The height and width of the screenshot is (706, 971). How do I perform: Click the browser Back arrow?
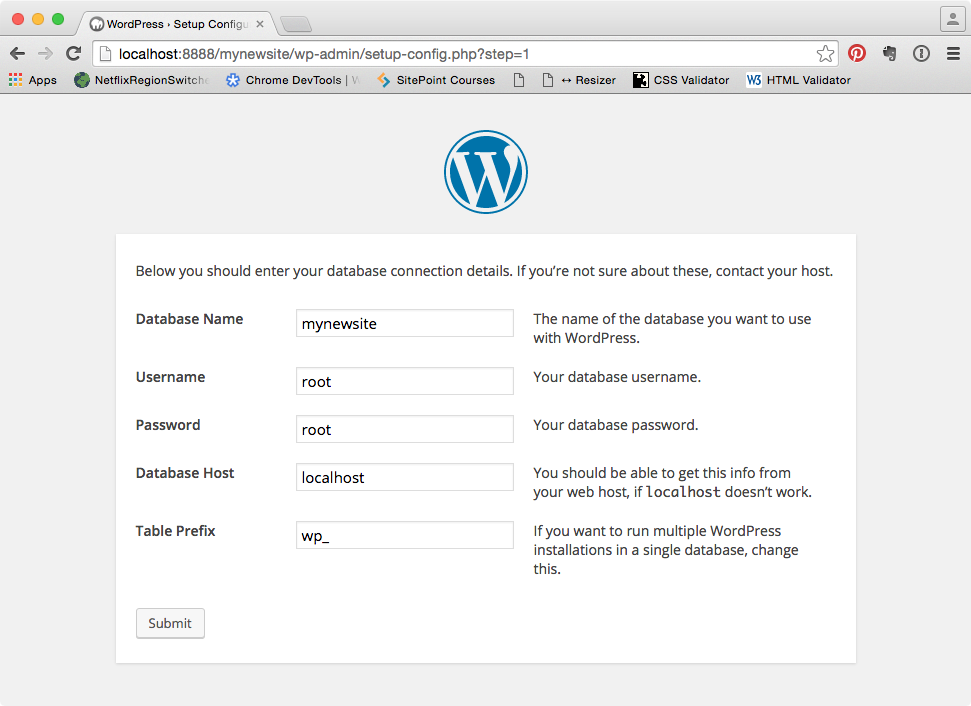tap(17, 54)
